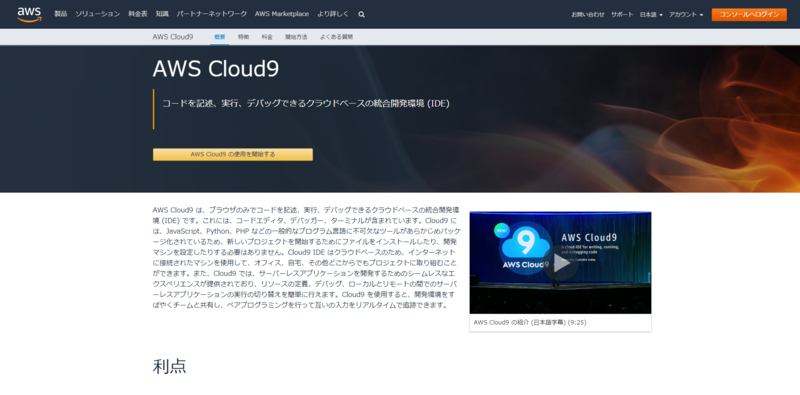This screenshot has height=395, width=800.
Task: Open the より詳しく menu
Action: click(x=333, y=14)
